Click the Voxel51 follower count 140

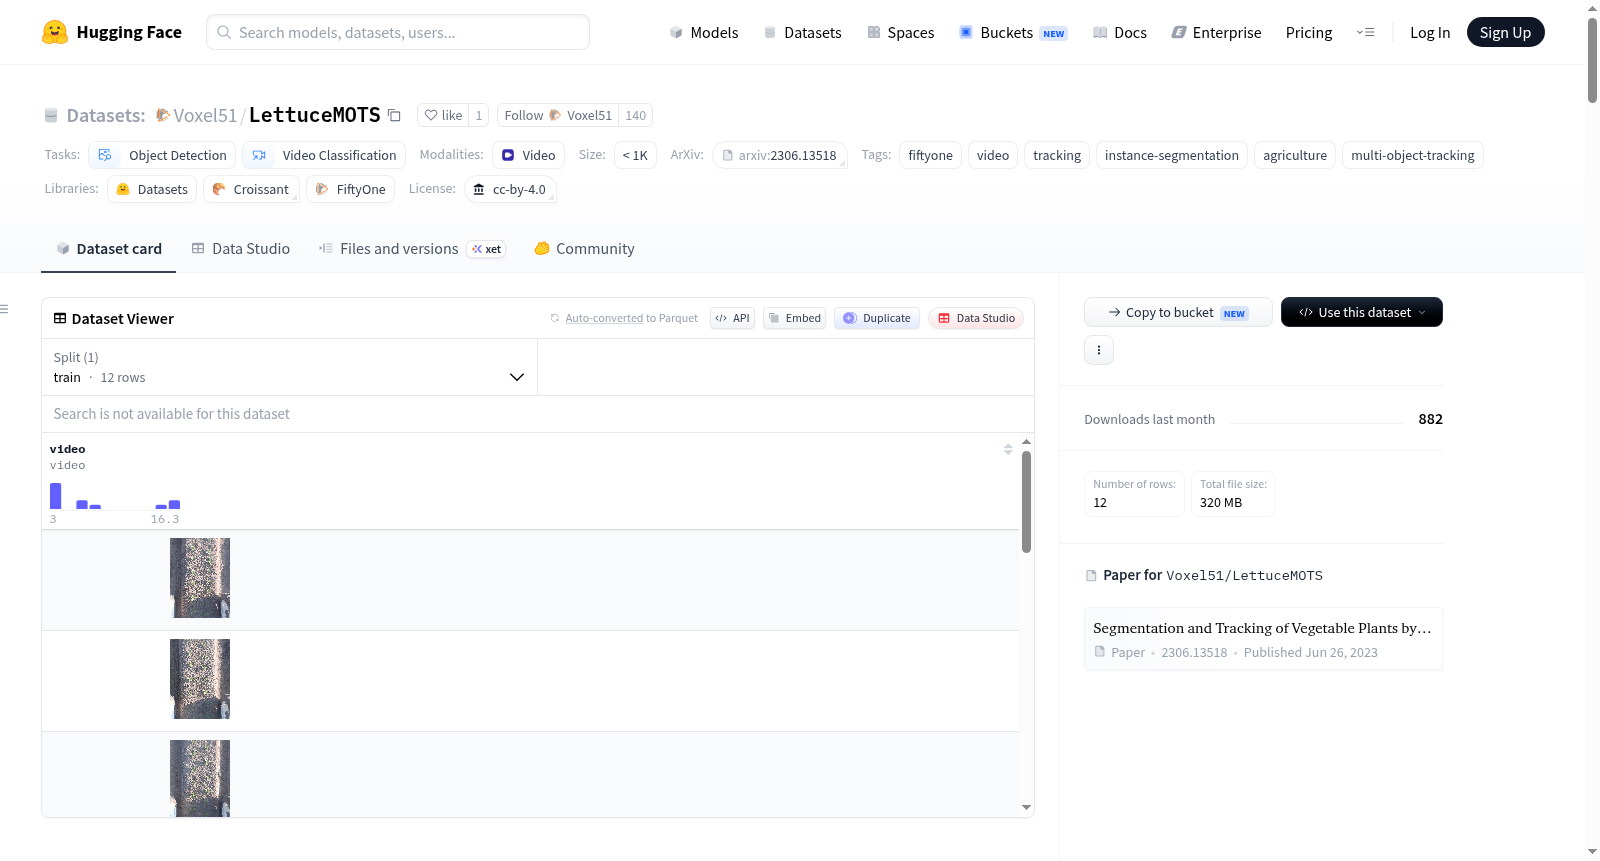pyautogui.click(x=636, y=115)
